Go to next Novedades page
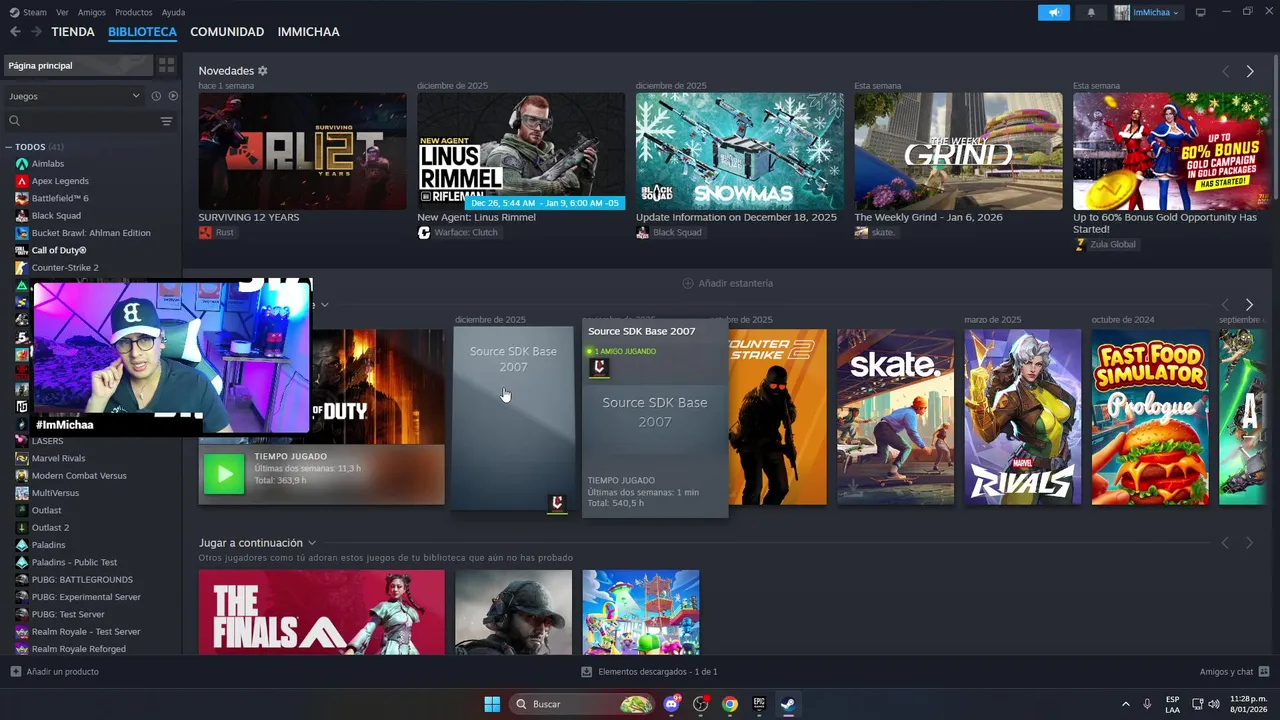Screen dimensions: 1280x720 tap(1250, 71)
